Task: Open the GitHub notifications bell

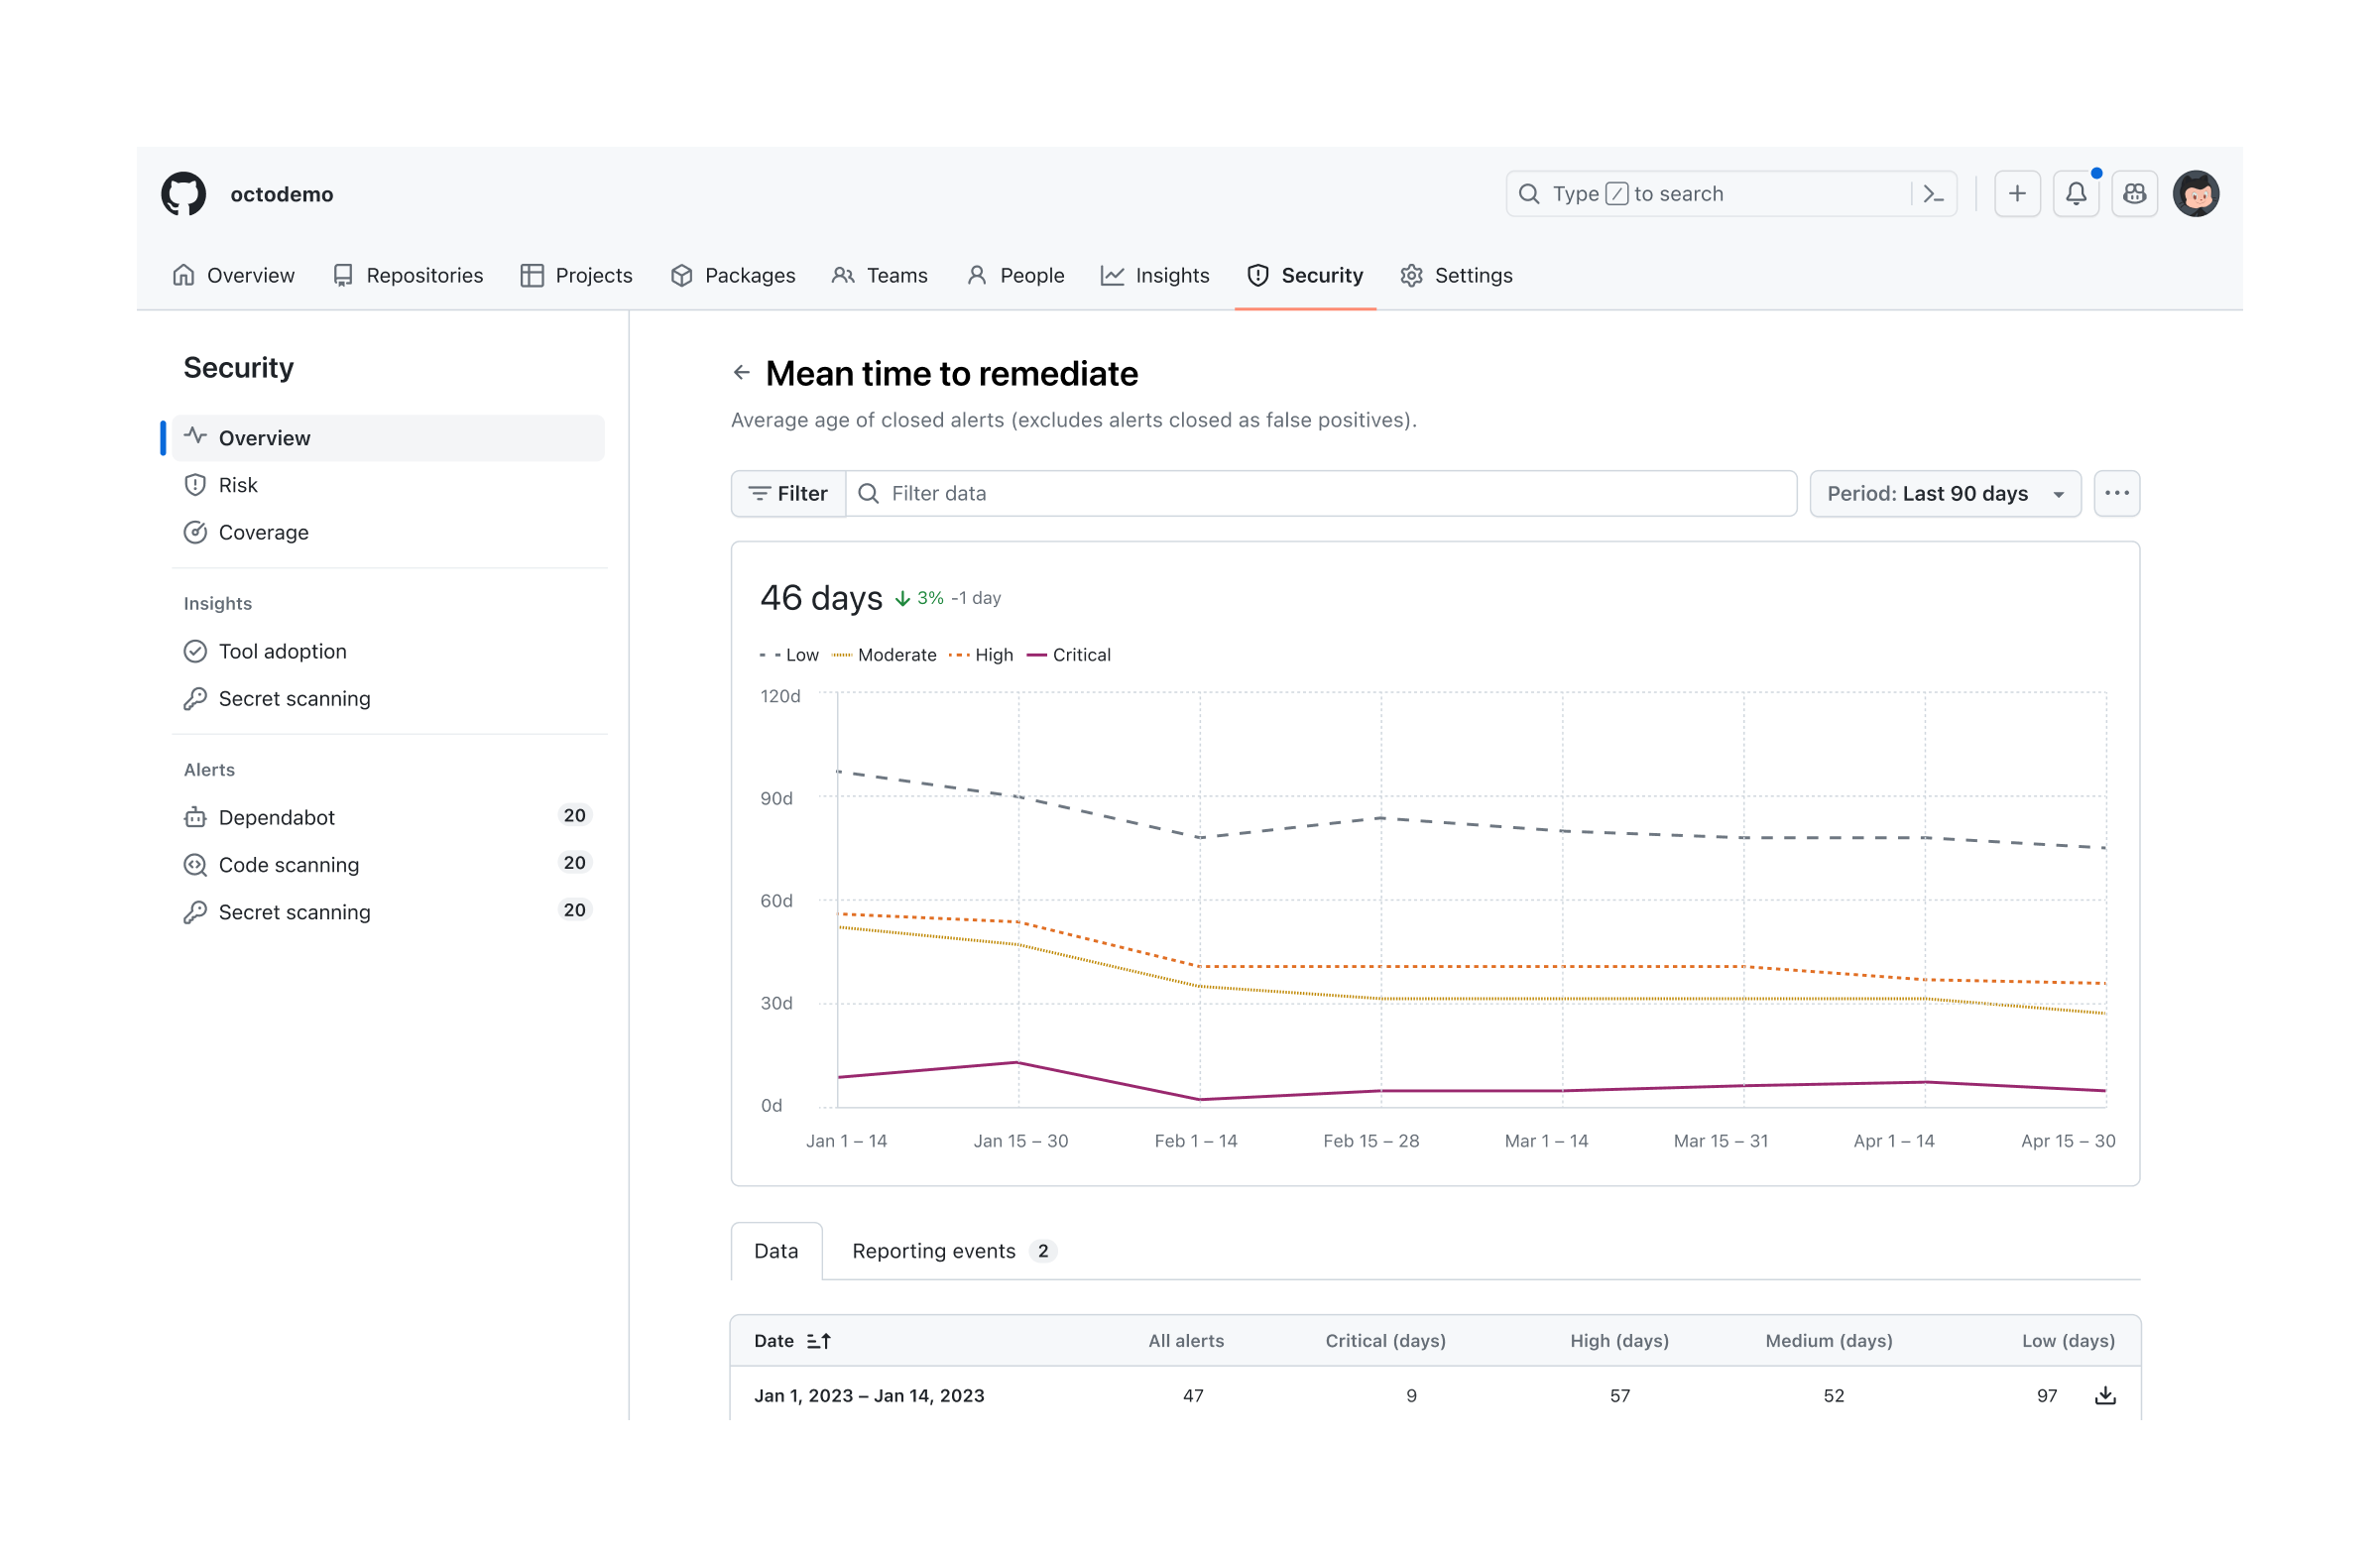Action: point(2077,193)
